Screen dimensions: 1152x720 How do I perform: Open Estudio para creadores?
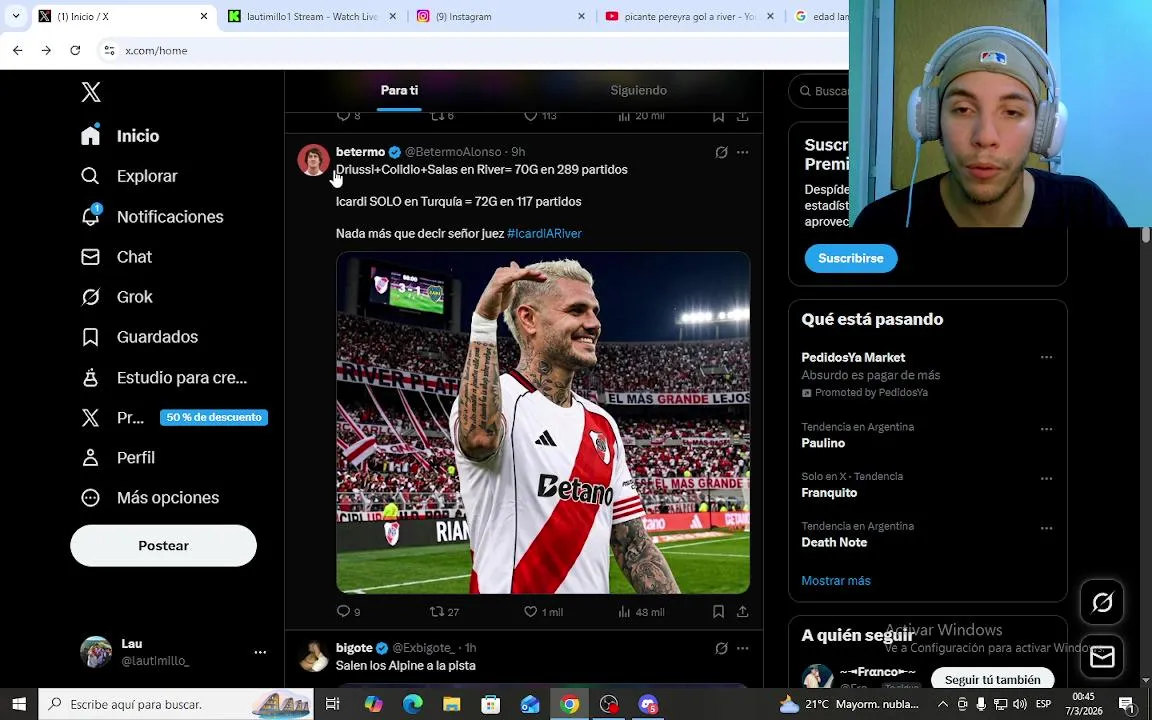pyautogui.click(x=165, y=378)
